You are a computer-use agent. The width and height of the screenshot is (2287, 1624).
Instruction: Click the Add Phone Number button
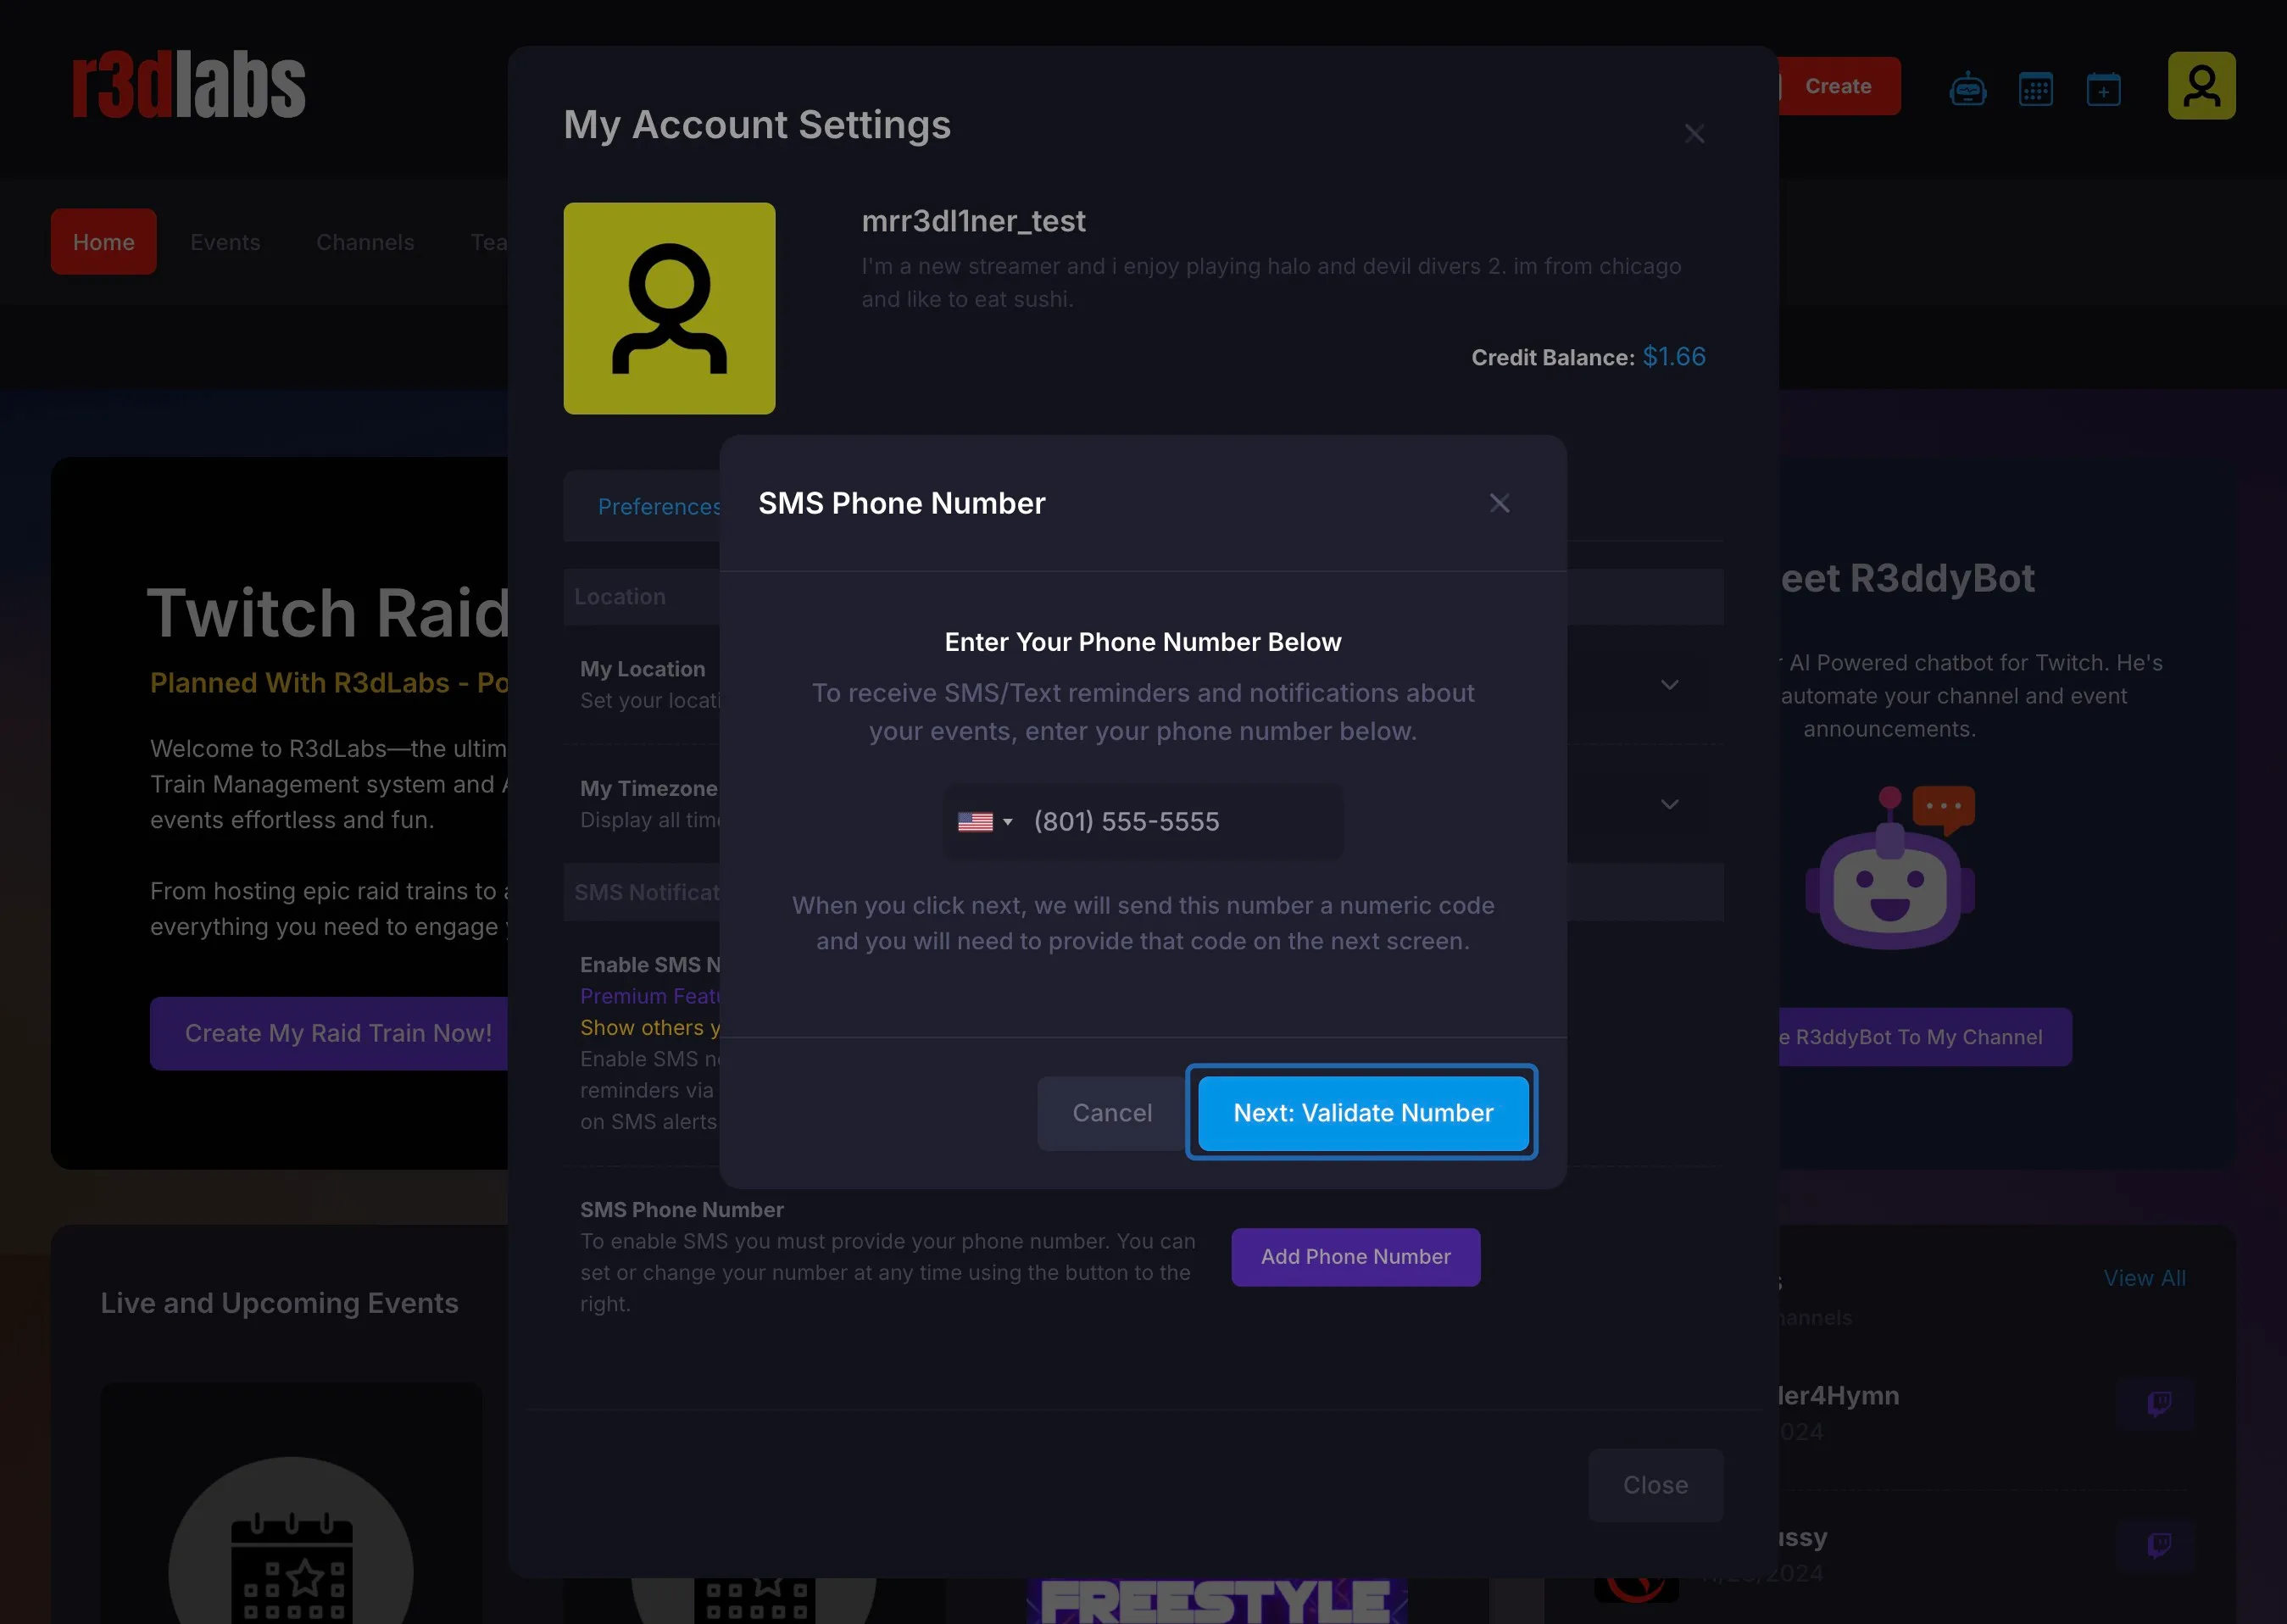tap(1355, 1257)
